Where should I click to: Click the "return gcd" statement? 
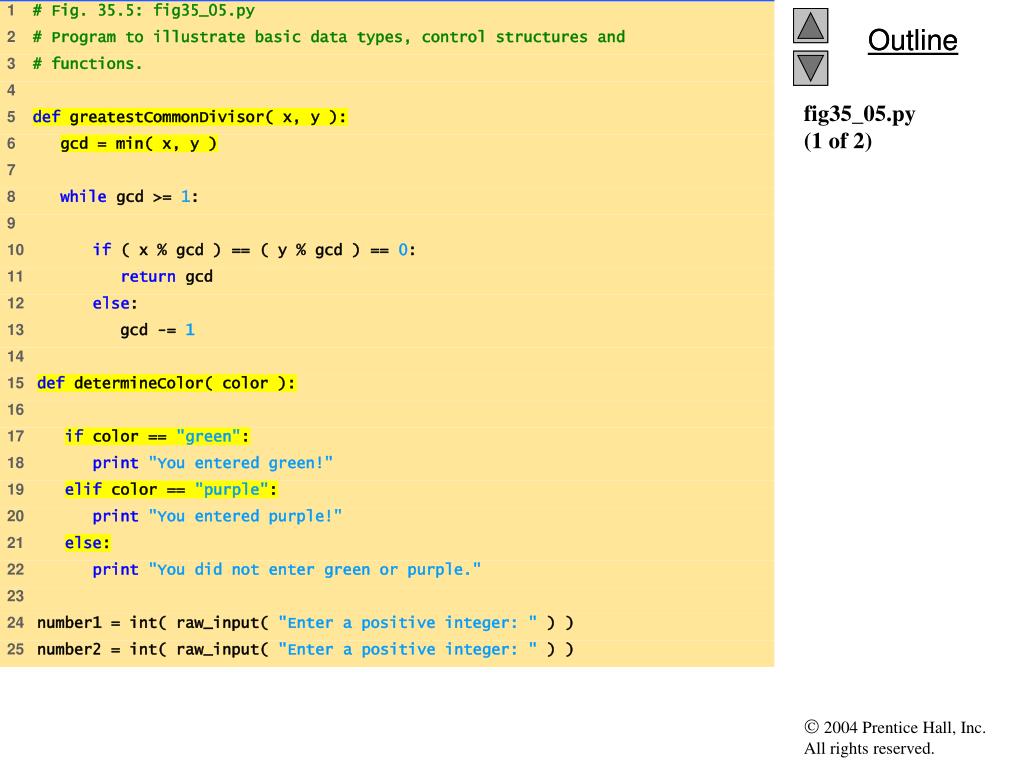[x=167, y=277]
